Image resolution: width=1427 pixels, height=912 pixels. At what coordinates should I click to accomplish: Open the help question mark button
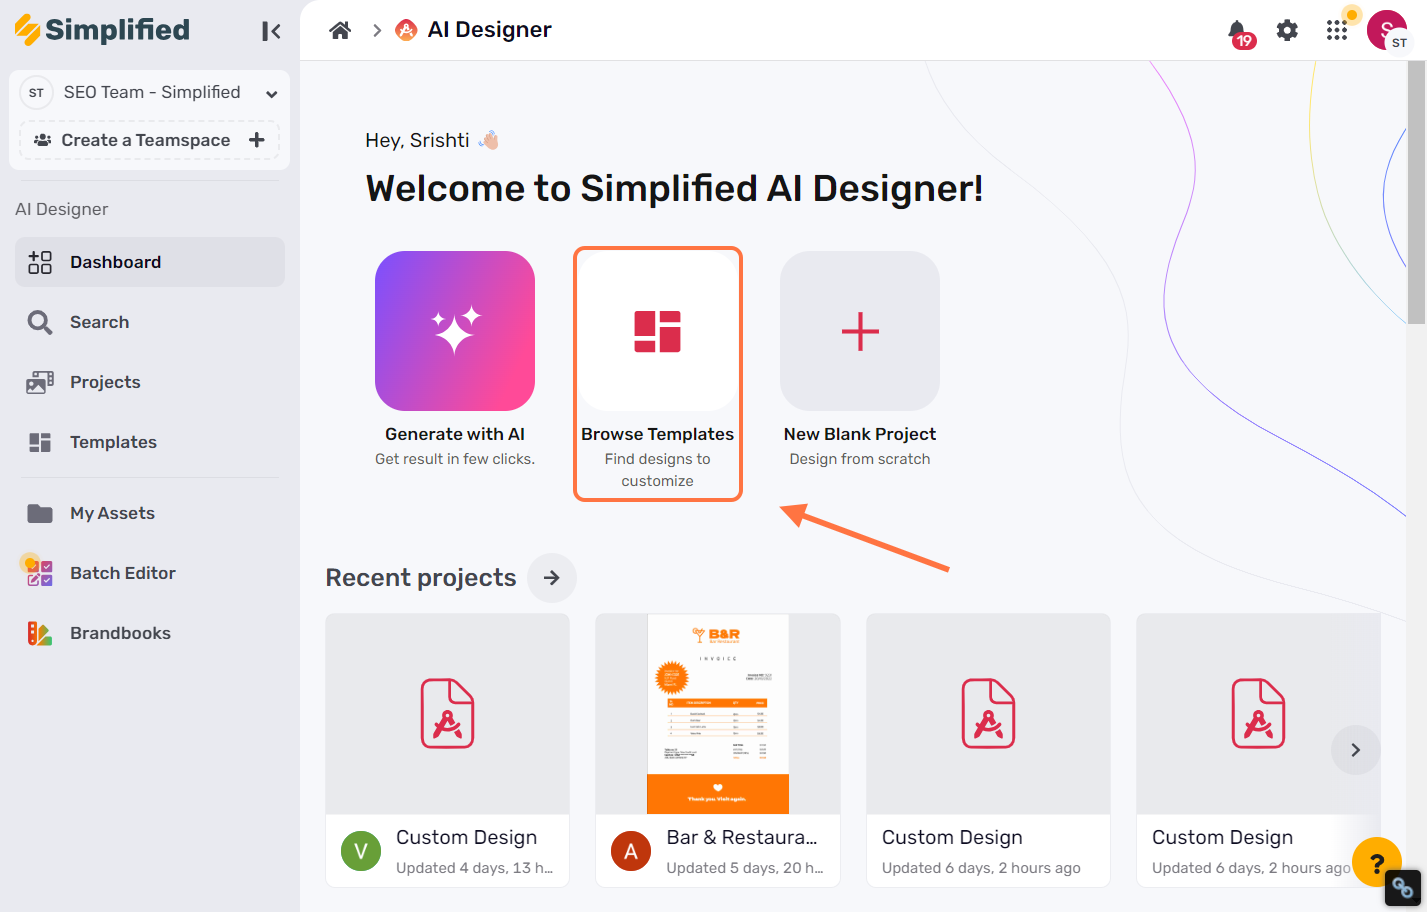click(x=1377, y=862)
